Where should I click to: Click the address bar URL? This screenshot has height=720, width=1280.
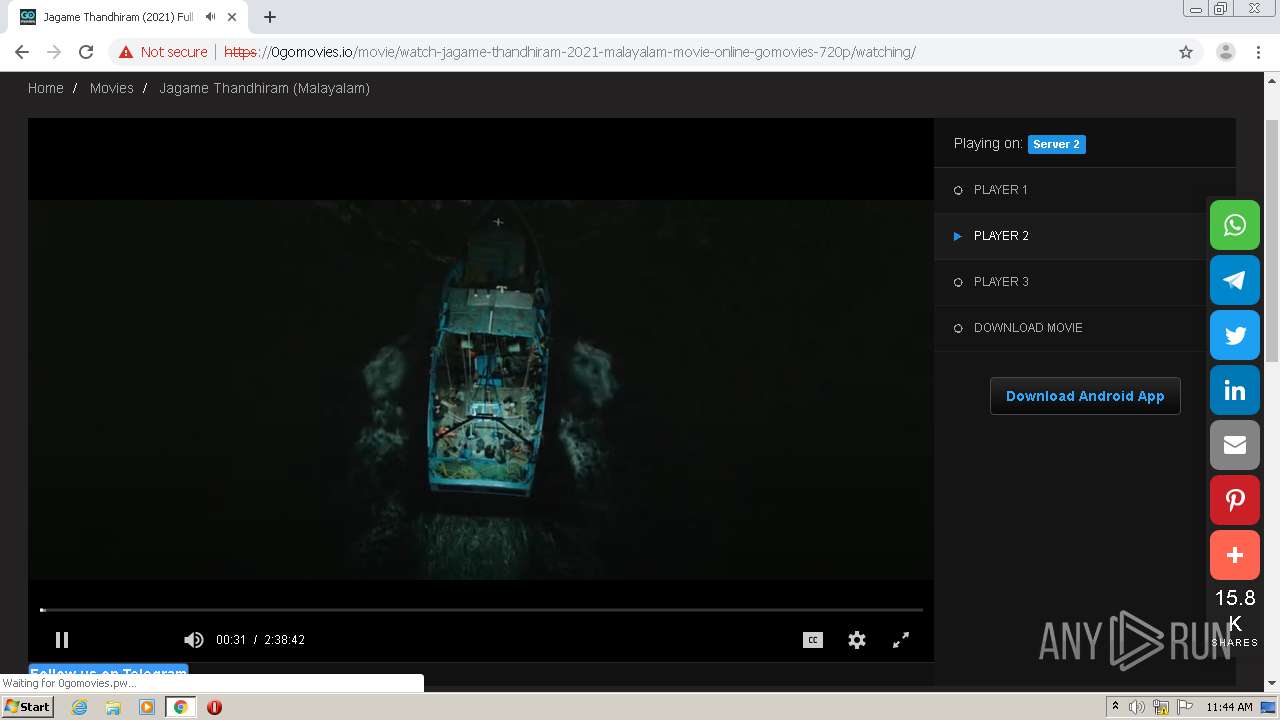(x=570, y=52)
